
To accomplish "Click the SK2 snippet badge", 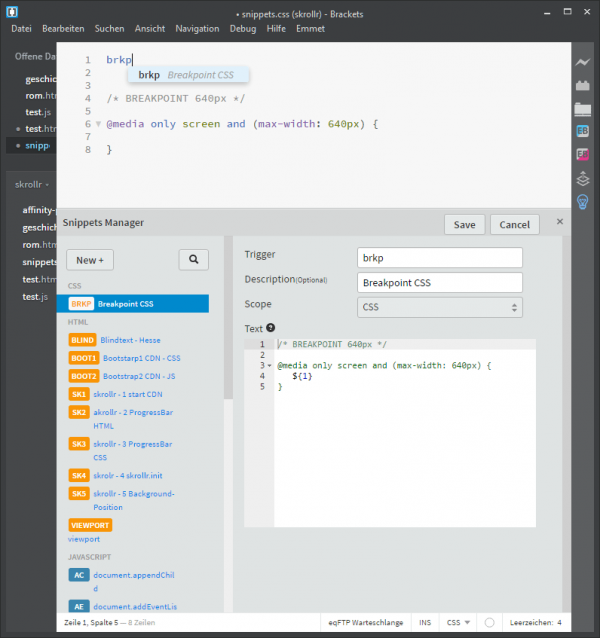I will 79,412.
